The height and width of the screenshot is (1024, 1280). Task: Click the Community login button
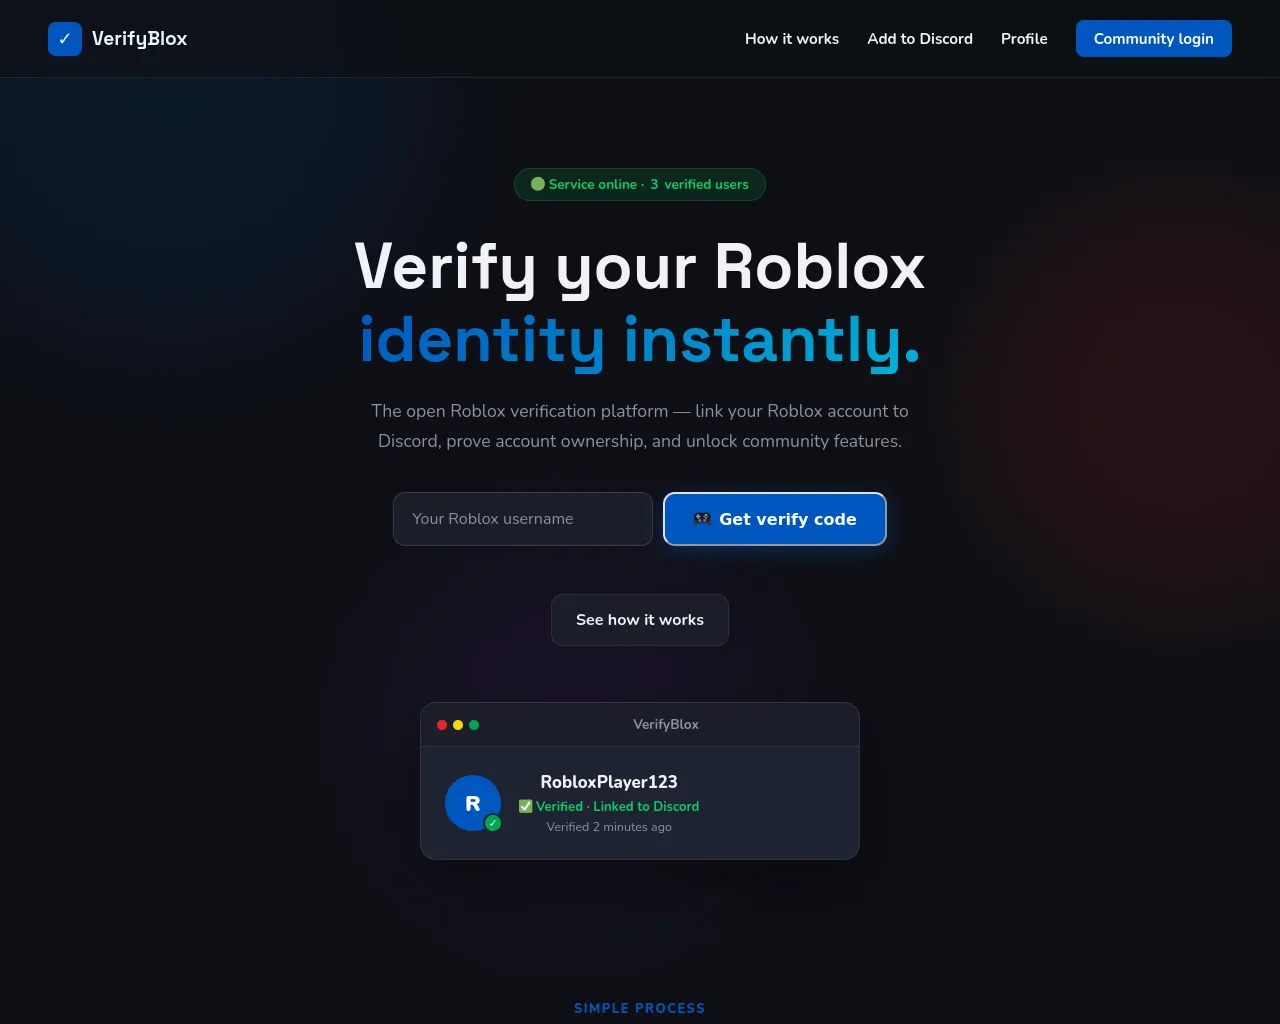pyautogui.click(x=1154, y=39)
